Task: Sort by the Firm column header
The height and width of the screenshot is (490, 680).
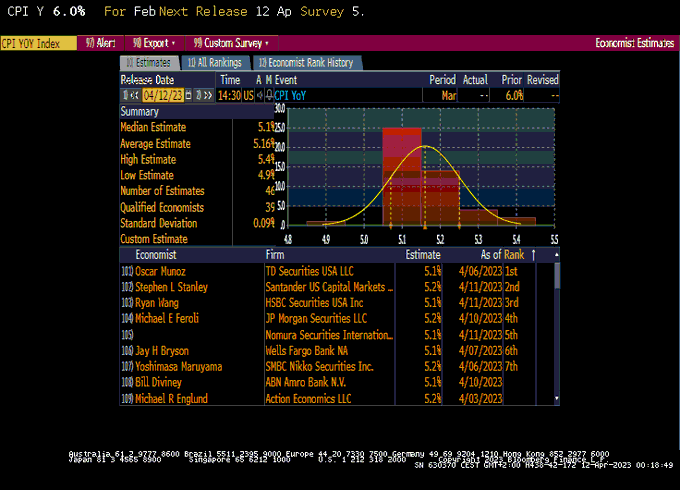Action: 274,255
